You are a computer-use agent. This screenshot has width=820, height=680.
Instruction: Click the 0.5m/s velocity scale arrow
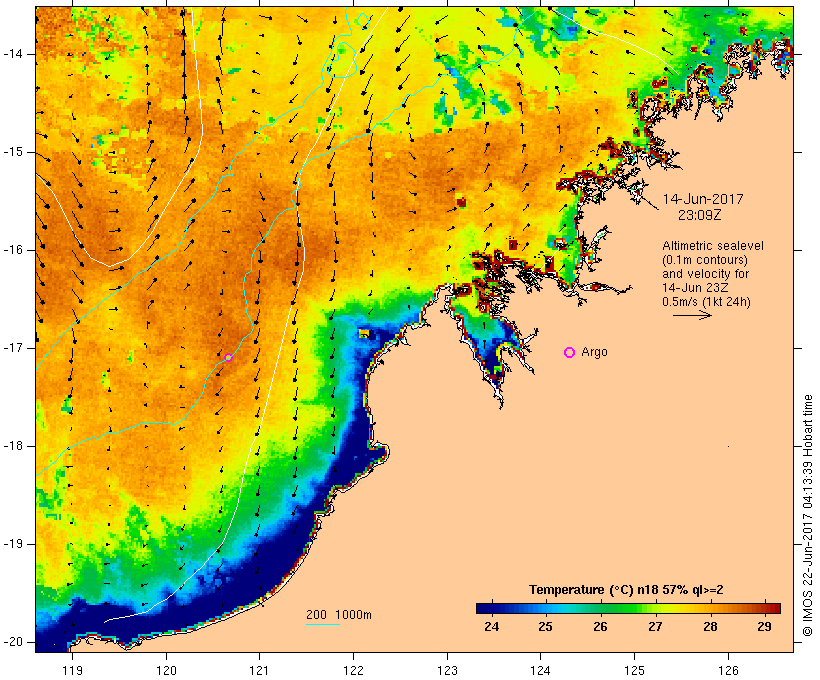pos(692,315)
